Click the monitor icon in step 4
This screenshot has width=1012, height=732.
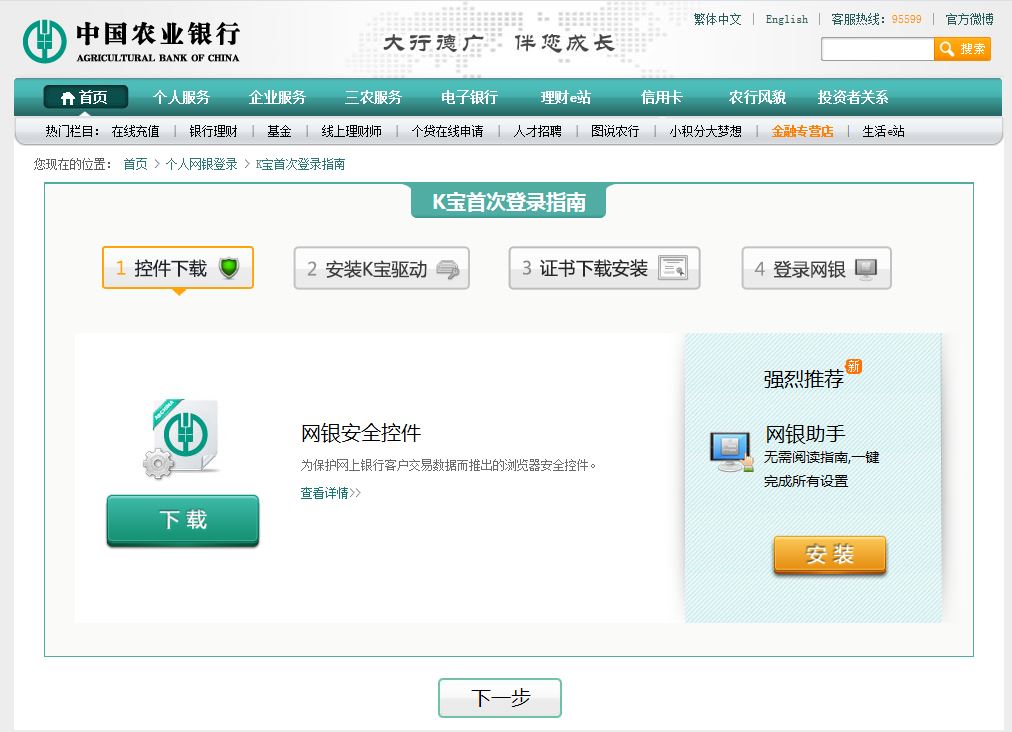[x=866, y=269]
